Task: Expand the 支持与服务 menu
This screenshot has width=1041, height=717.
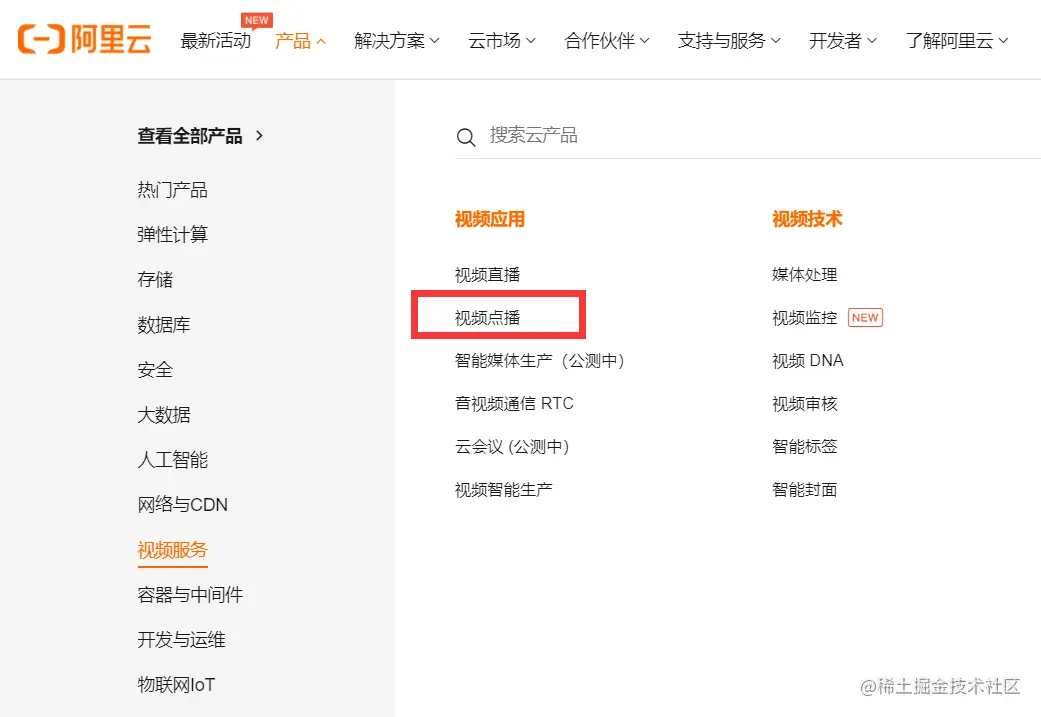Action: point(729,41)
